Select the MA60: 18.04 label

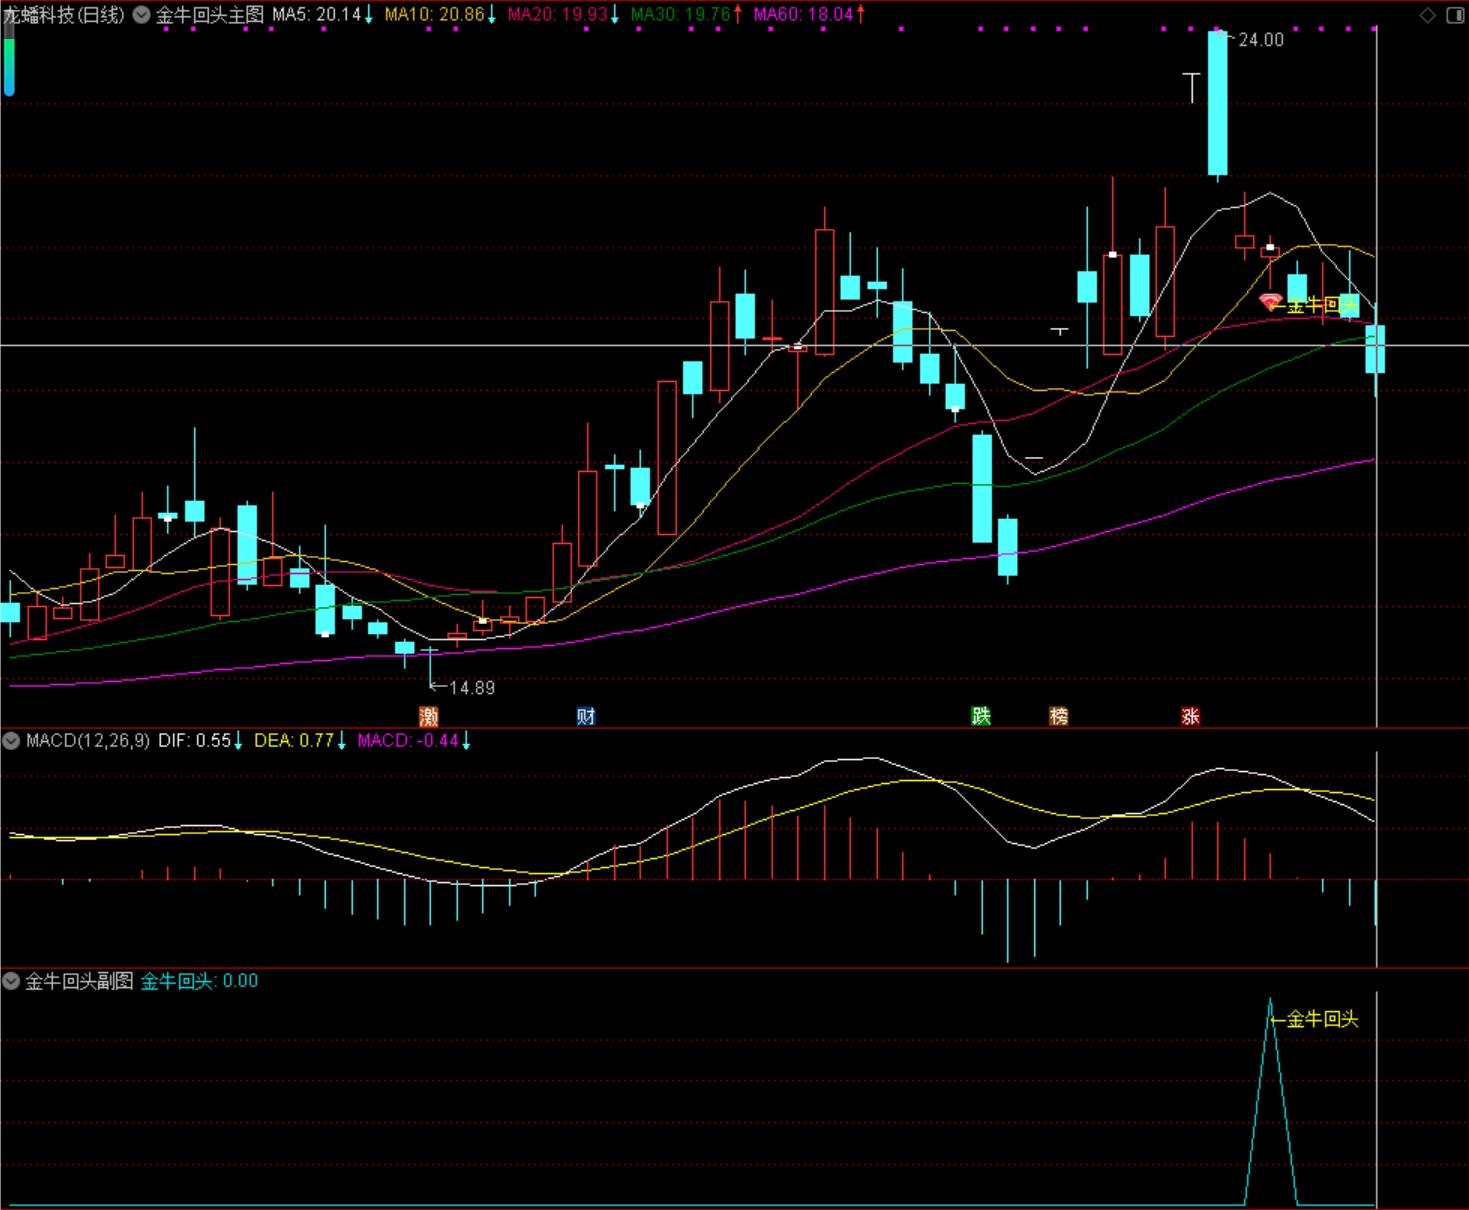(x=804, y=15)
